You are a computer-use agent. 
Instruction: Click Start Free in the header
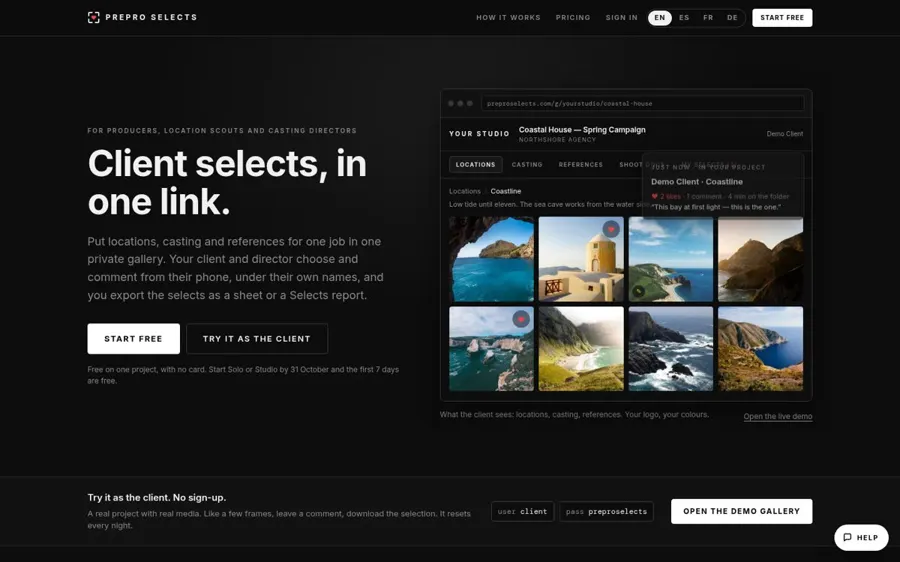[x=782, y=18]
